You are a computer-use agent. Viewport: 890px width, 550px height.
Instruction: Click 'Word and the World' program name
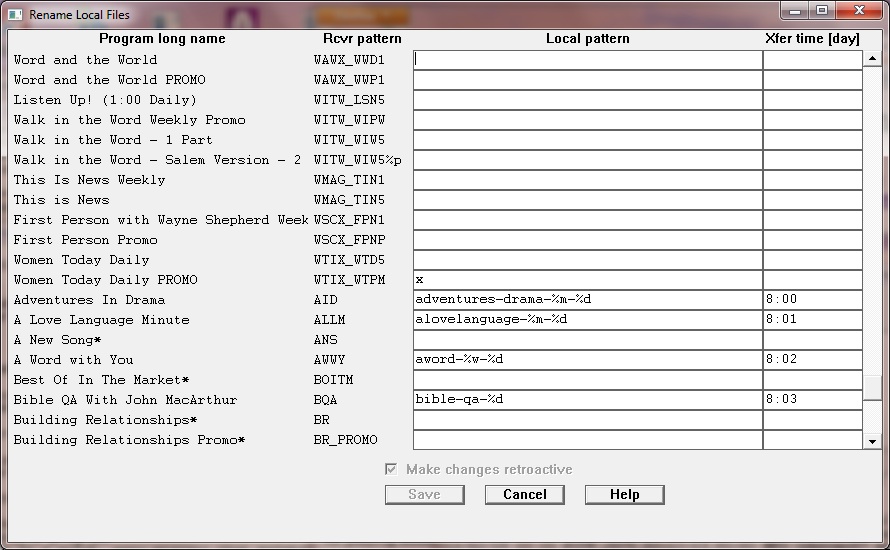pyautogui.click(x=85, y=60)
